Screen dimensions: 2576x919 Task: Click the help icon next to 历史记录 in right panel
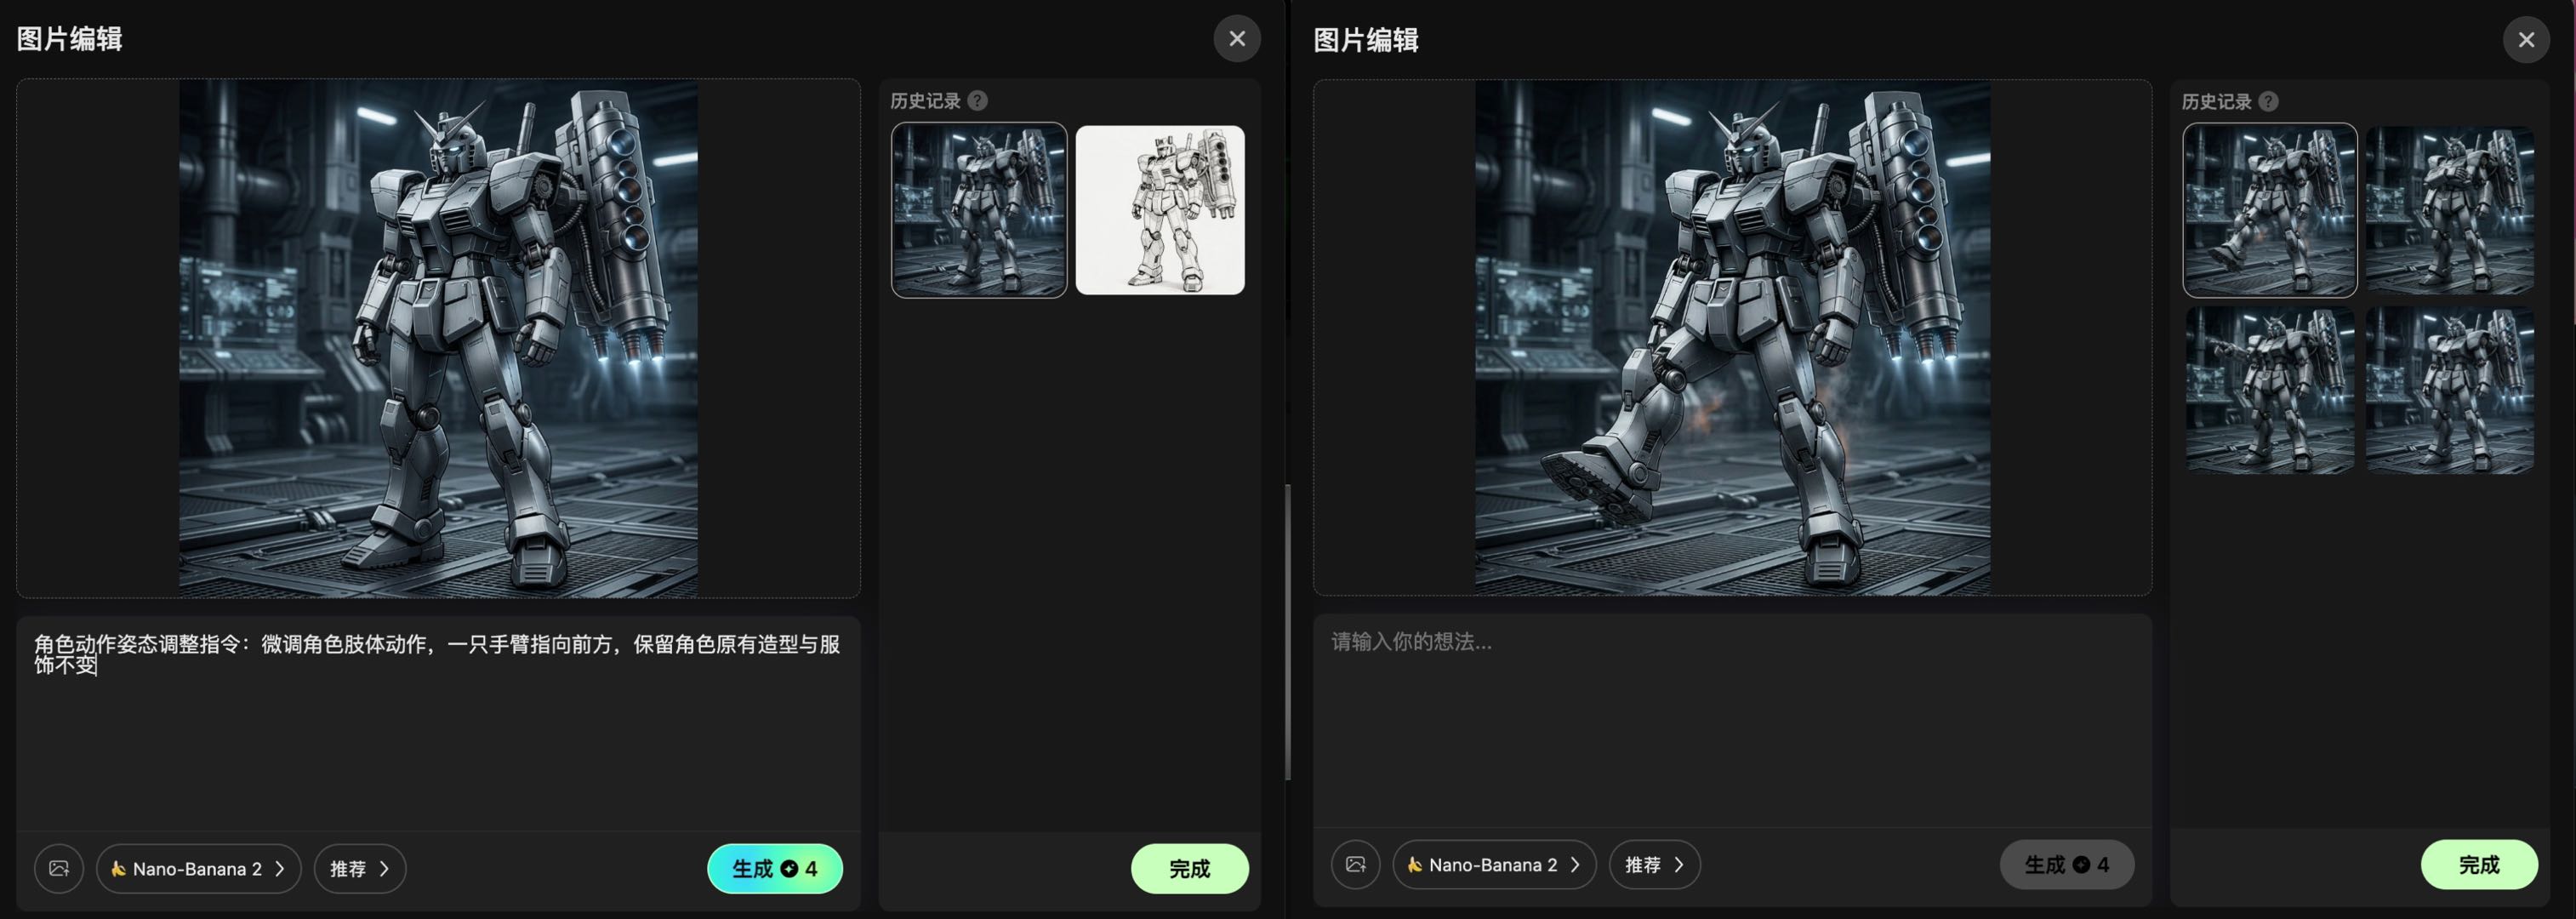point(2269,102)
